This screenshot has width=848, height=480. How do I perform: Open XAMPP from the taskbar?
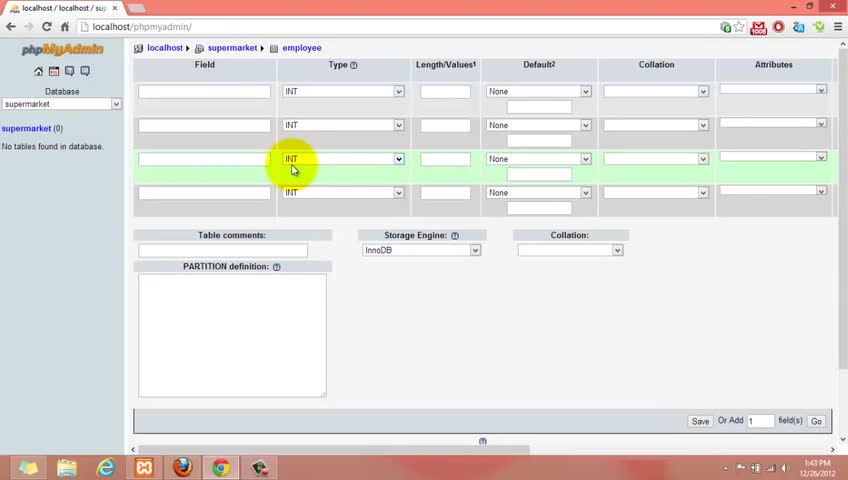tap(144, 468)
